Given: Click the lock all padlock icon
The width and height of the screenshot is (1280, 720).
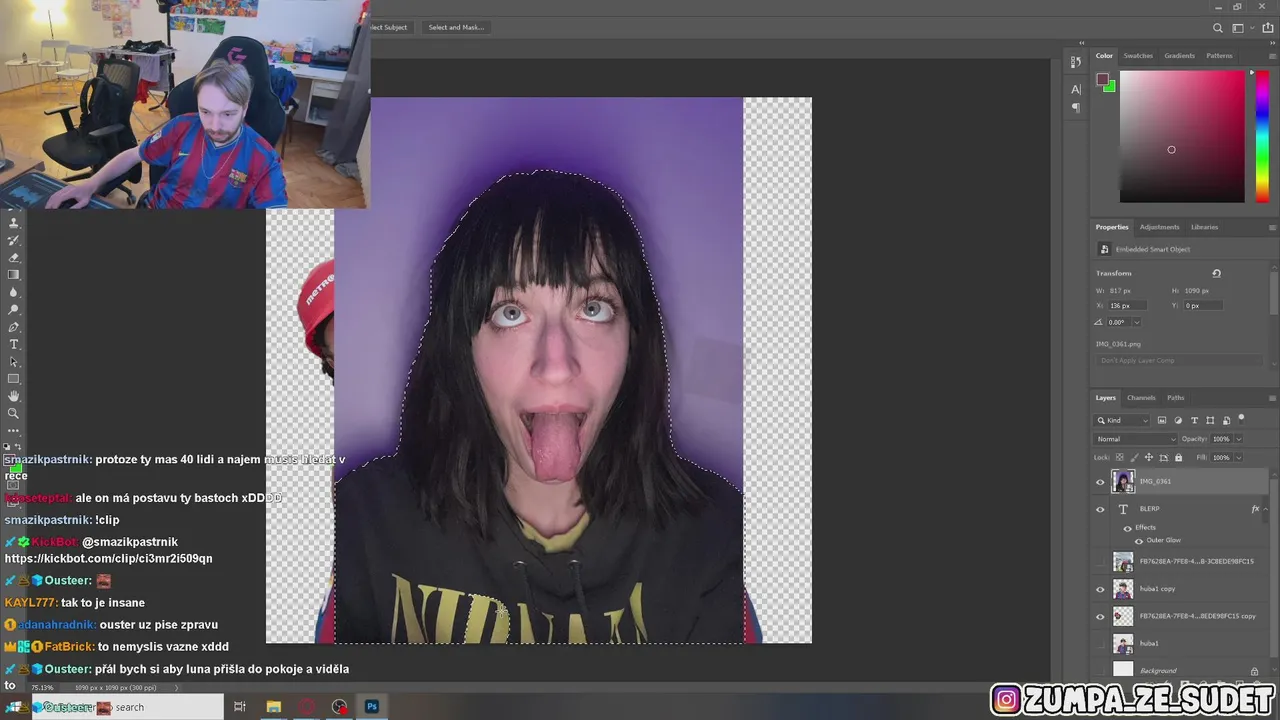Looking at the screenshot, I should (1178, 457).
